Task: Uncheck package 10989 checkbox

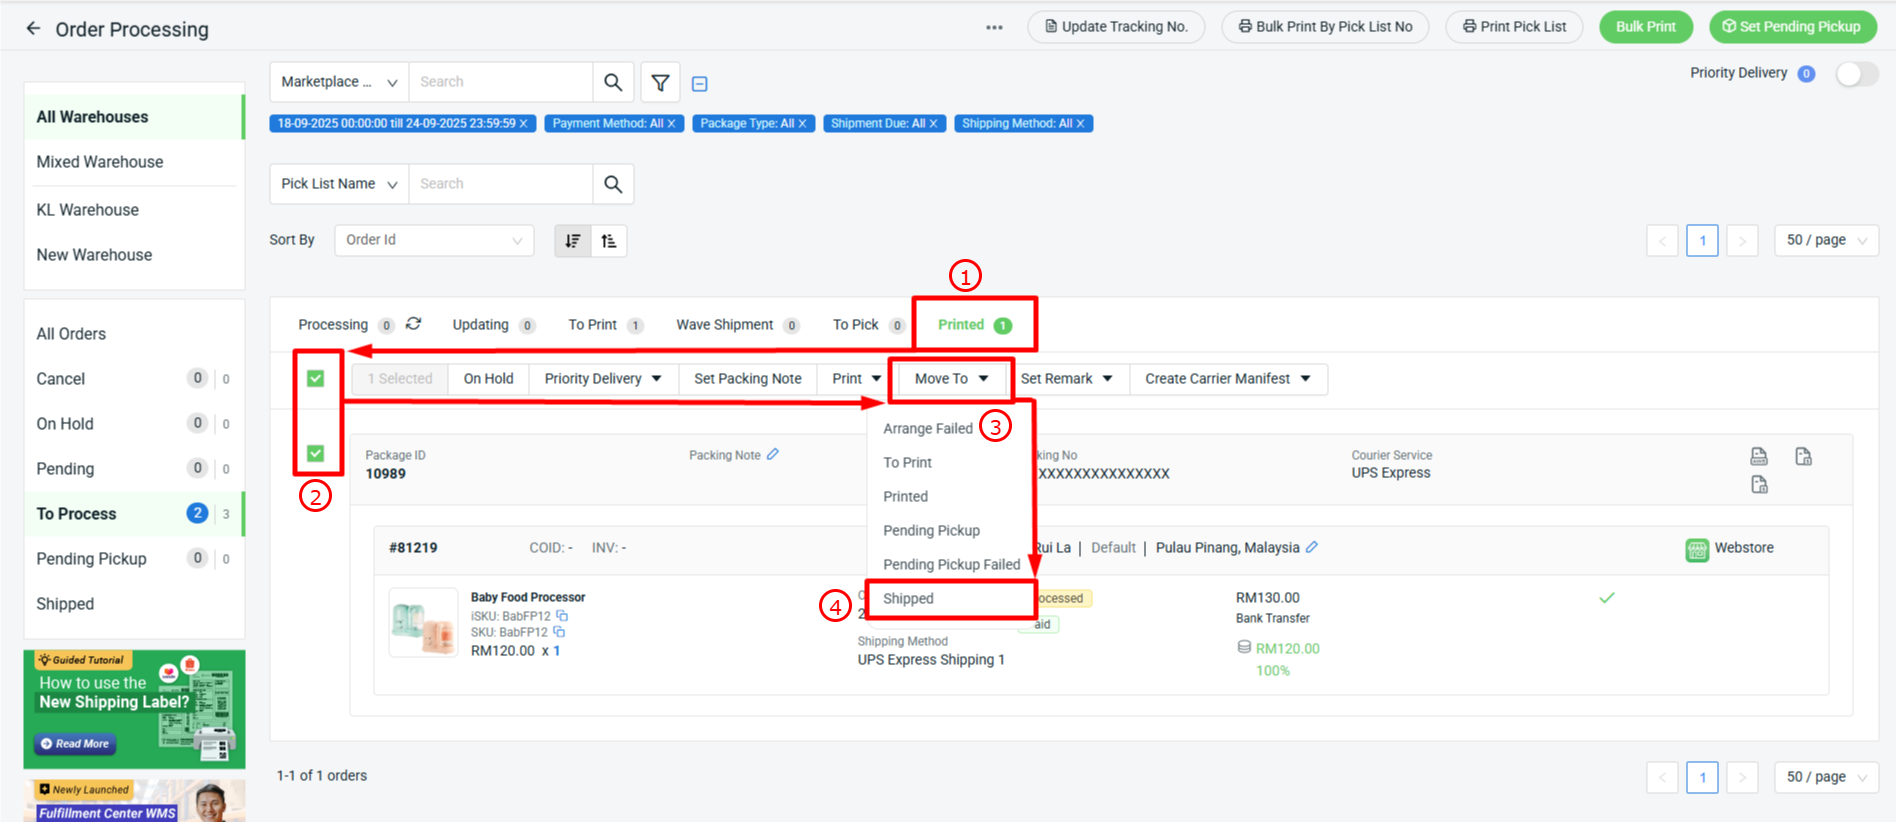Action: pos(316,453)
